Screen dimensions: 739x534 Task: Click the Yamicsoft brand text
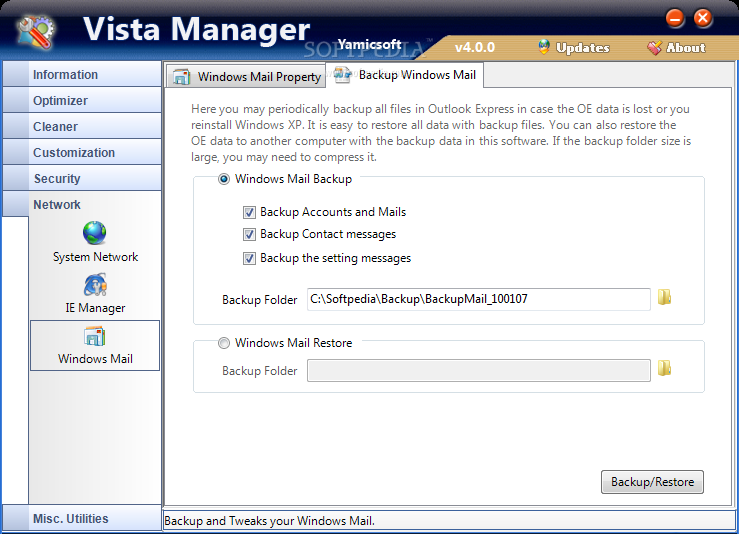370,45
